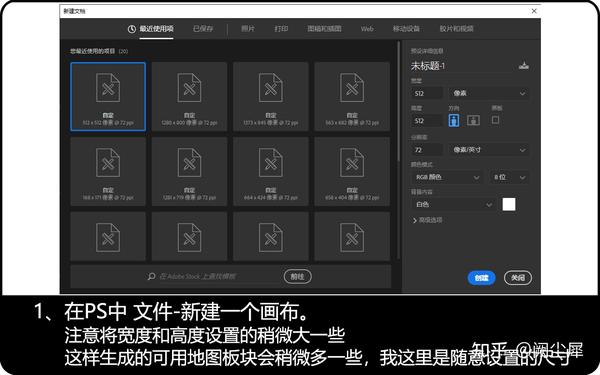This screenshot has width=600, height=375.
Task: Expand the 高级选项 advanced options section
Action: pos(427,220)
